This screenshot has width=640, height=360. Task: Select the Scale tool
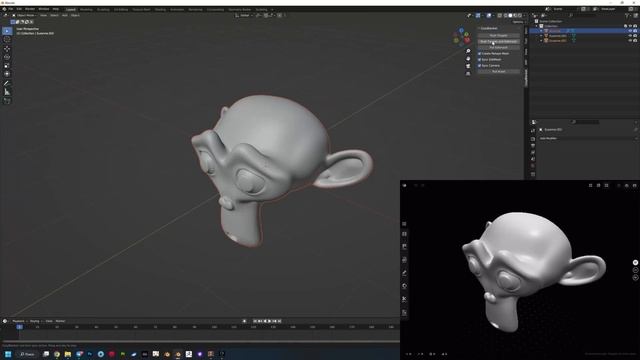point(7,66)
